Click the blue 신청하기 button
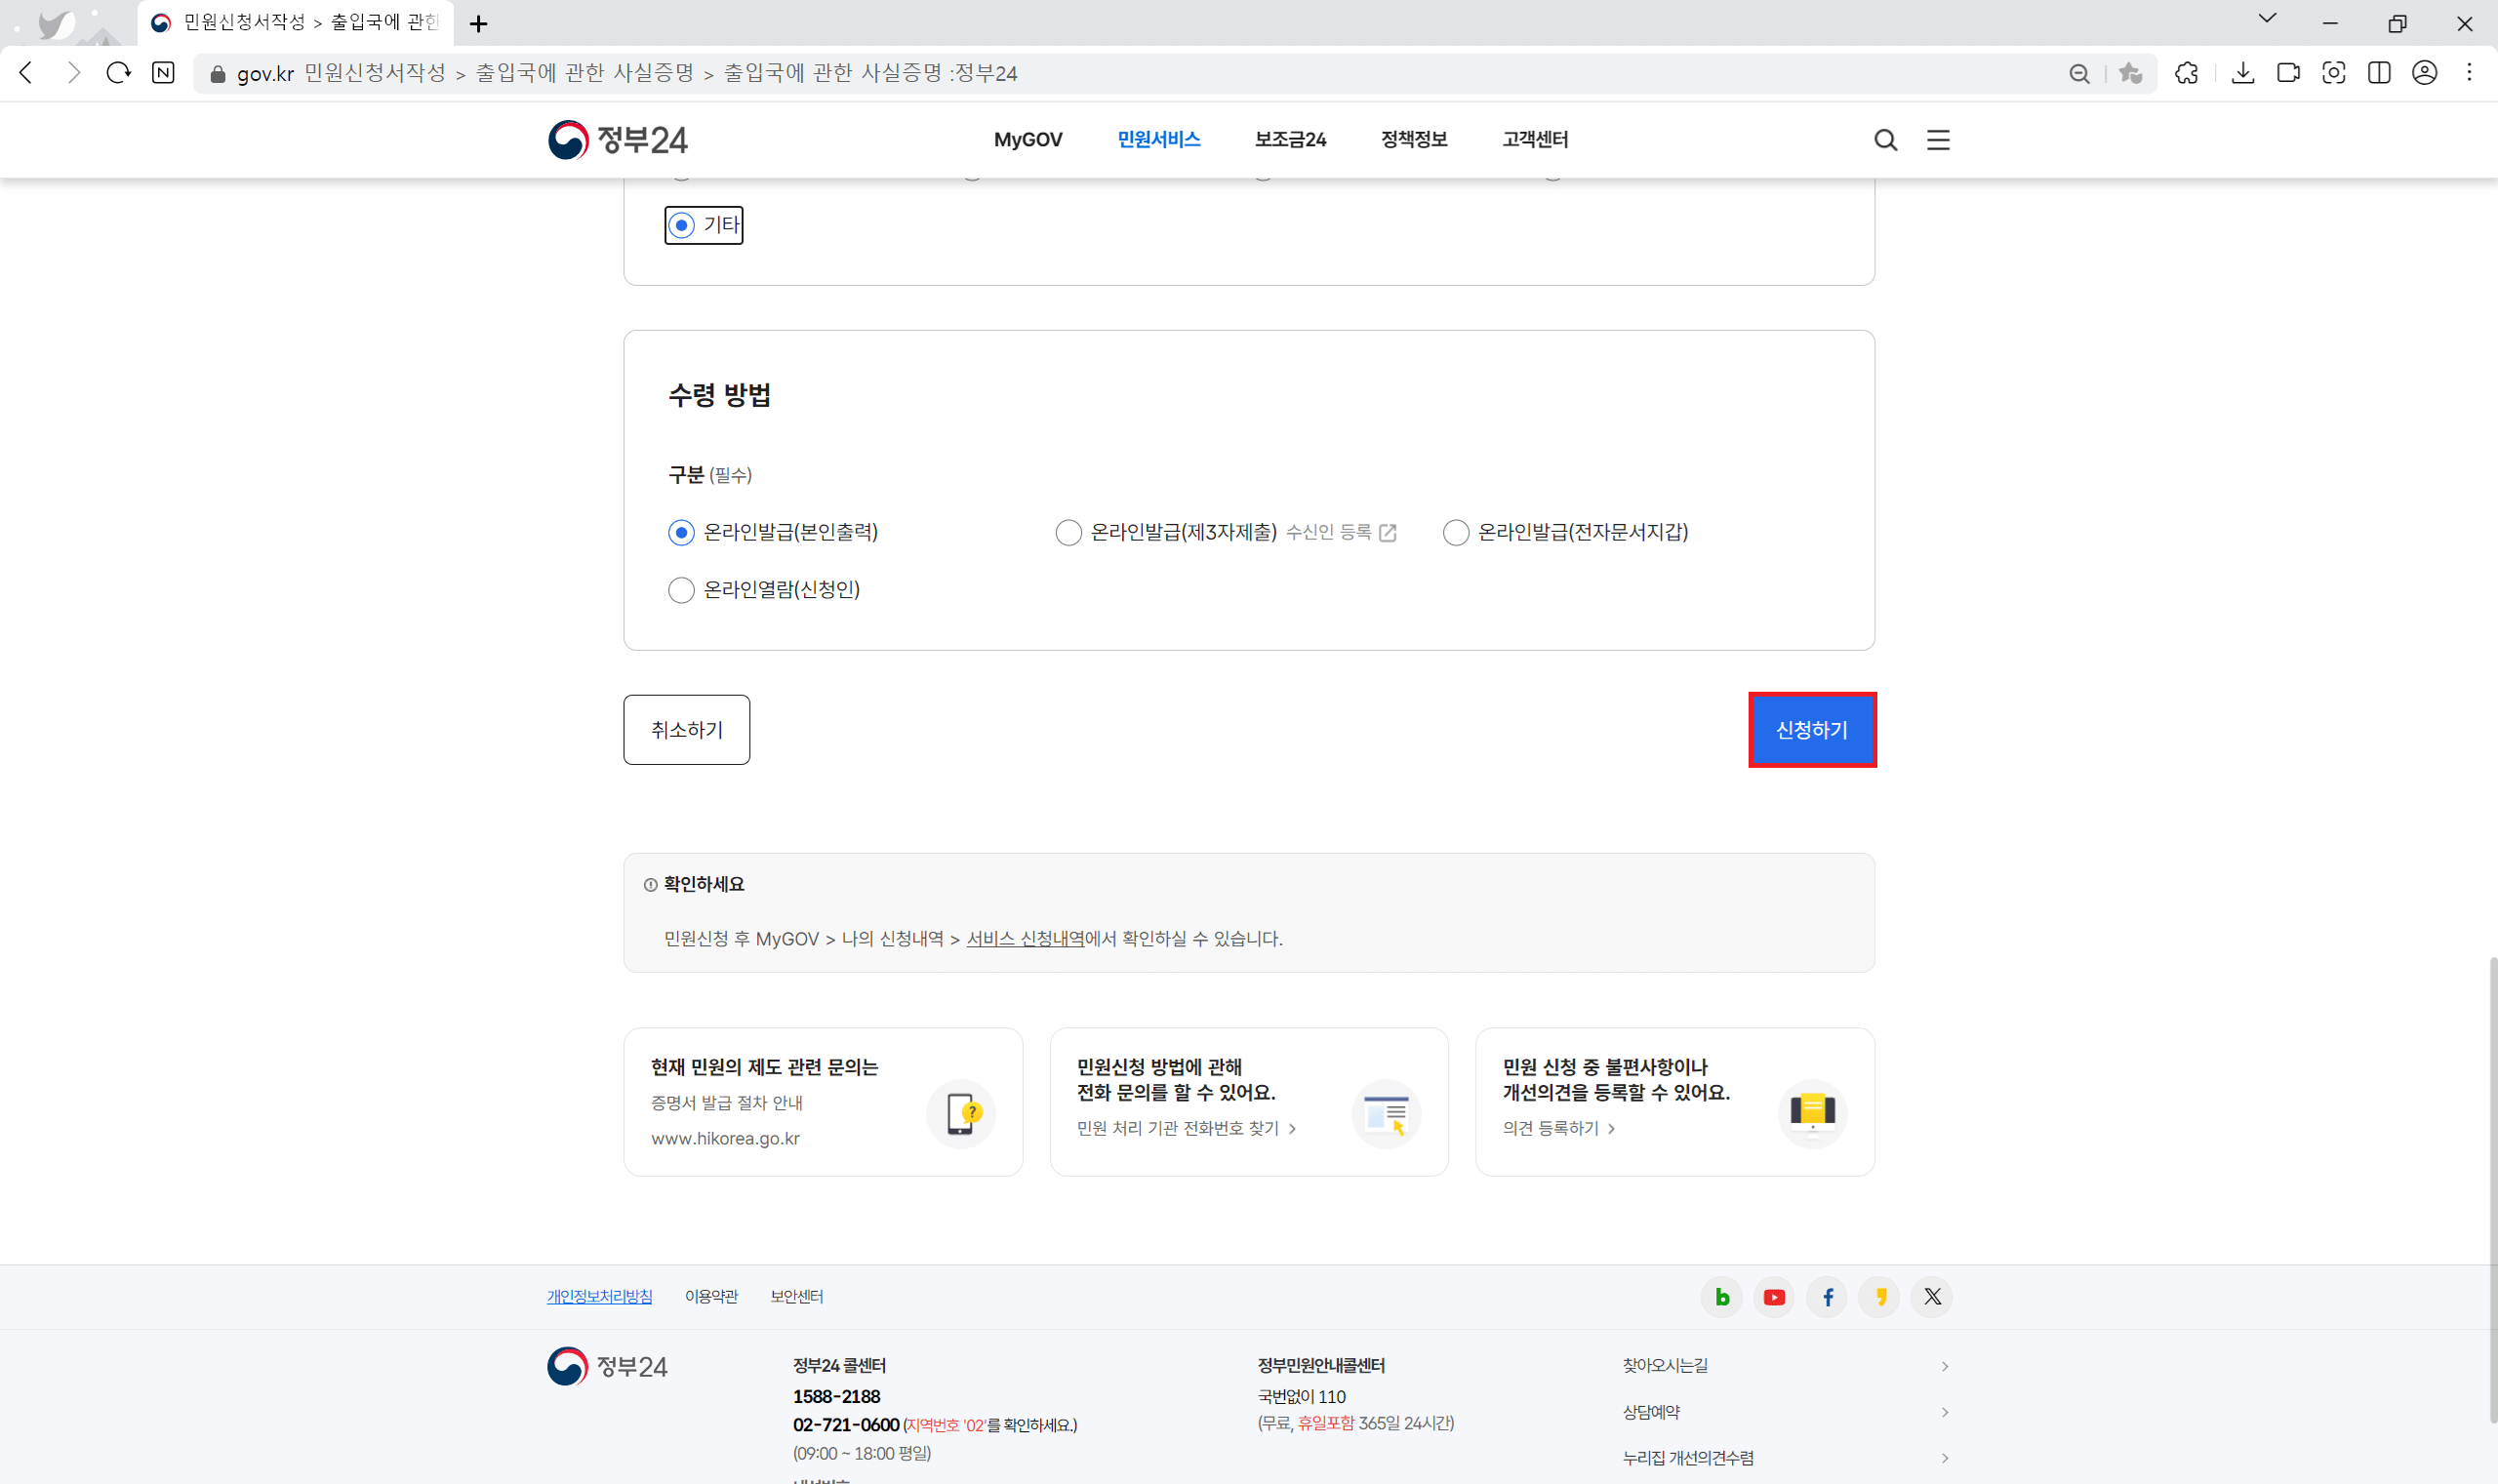Image resolution: width=2498 pixels, height=1484 pixels. tap(1811, 730)
